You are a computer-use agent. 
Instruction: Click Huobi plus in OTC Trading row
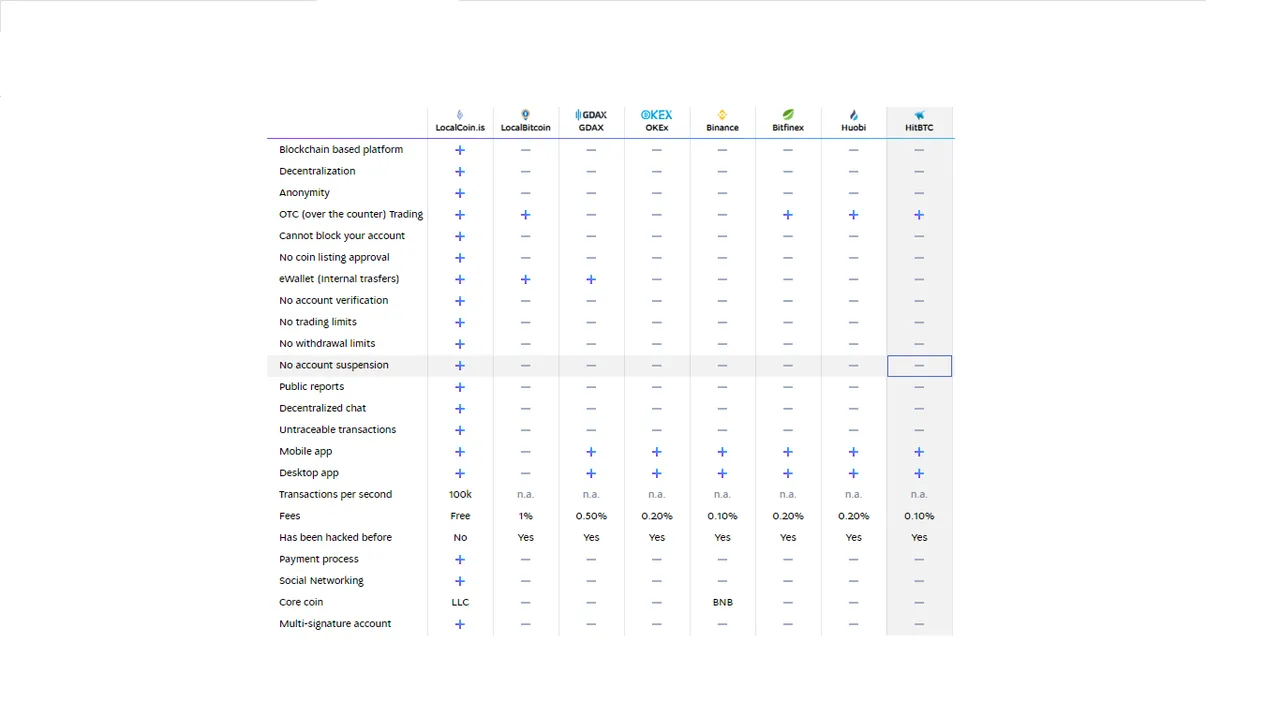[x=853, y=215]
